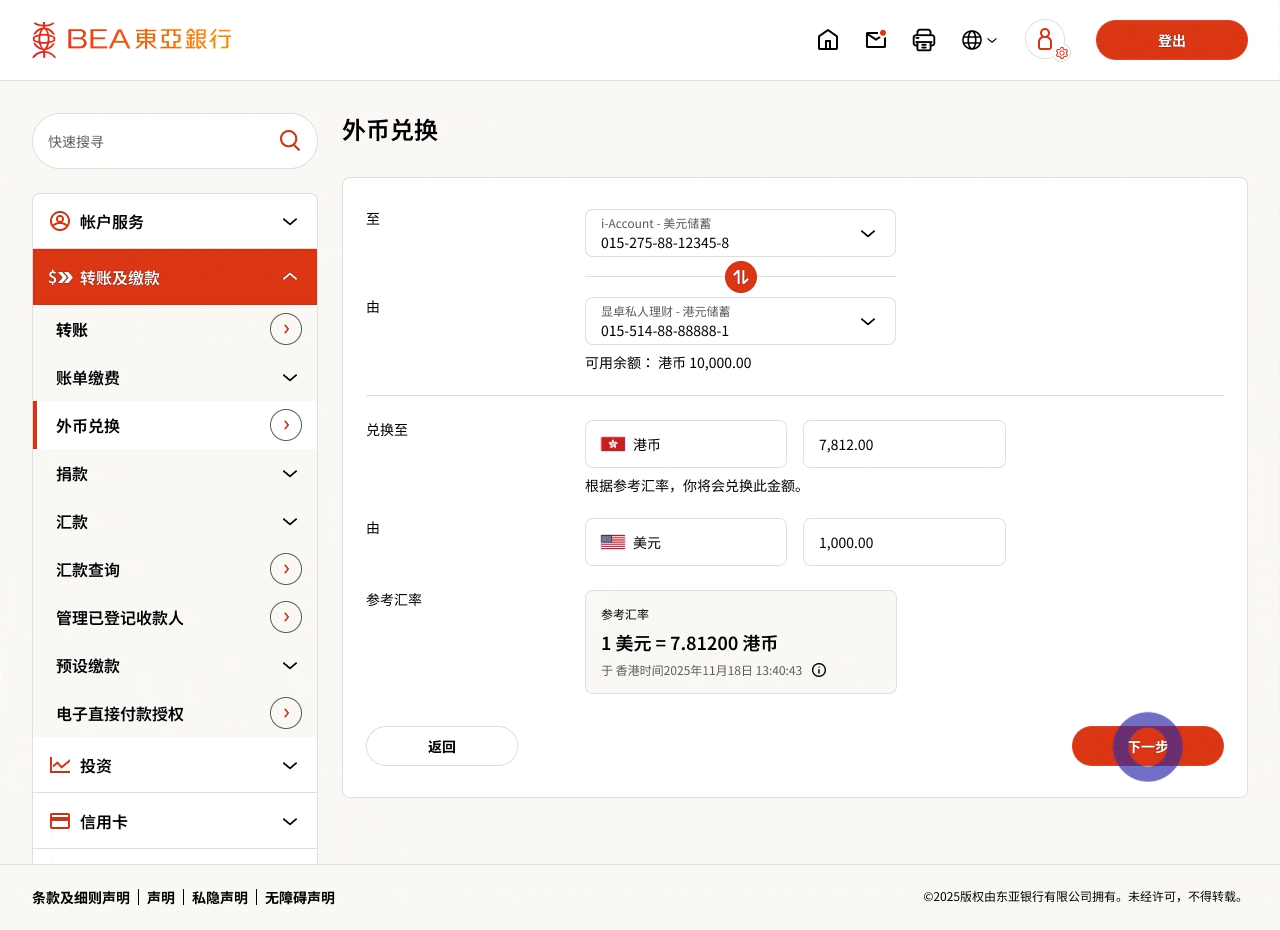The height and width of the screenshot is (930, 1280).
Task: Open the source account dropdown 015-514-88-88888-1
Action: click(x=740, y=321)
